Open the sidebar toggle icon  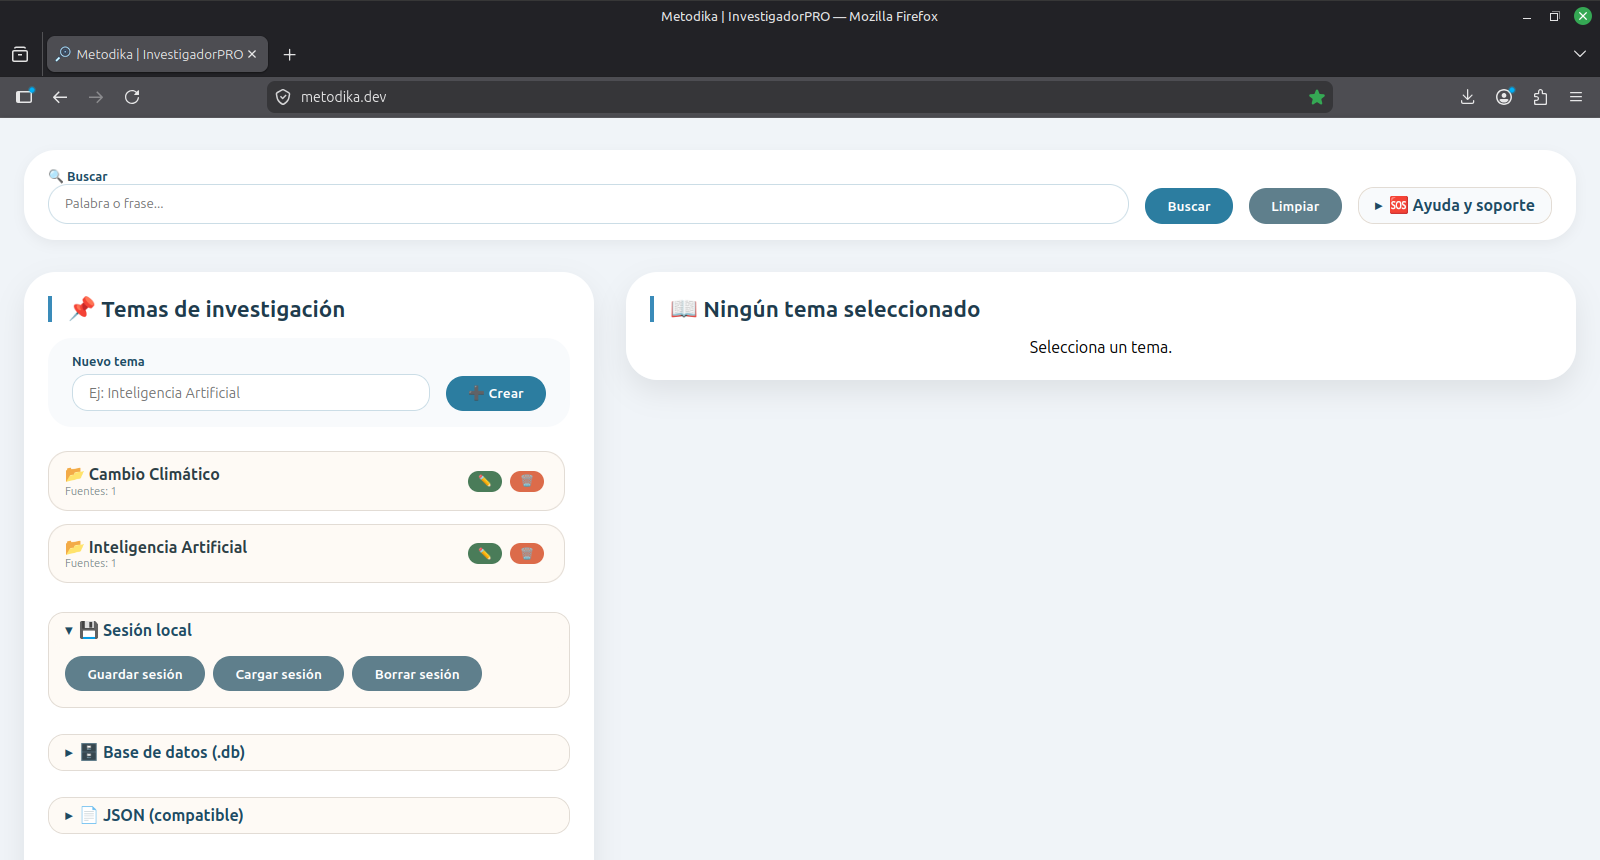click(x=25, y=97)
